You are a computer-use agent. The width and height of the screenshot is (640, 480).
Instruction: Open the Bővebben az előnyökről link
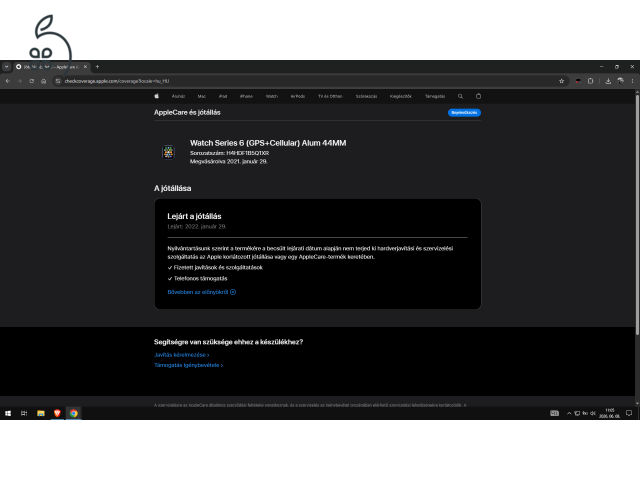coord(202,292)
